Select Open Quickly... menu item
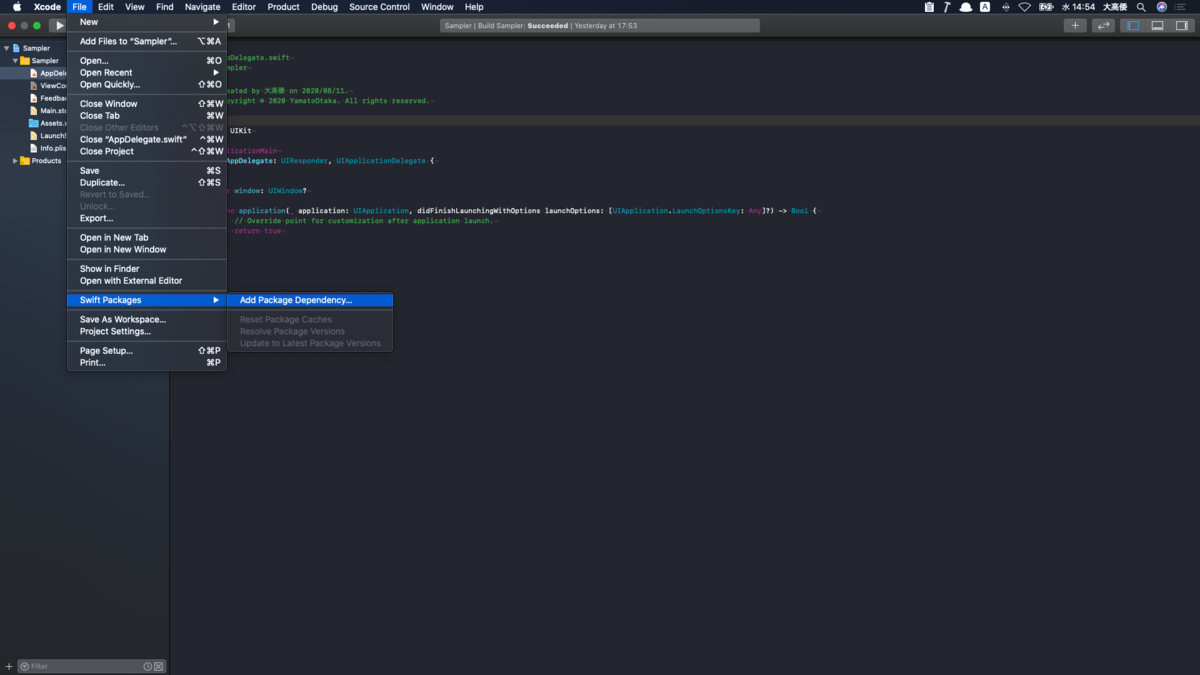The height and width of the screenshot is (675, 1200). point(147,85)
